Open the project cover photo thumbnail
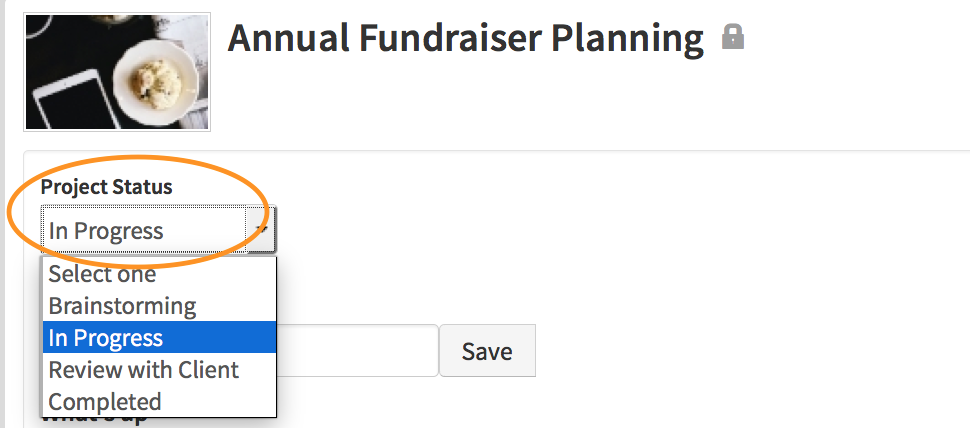 point(117,72)
